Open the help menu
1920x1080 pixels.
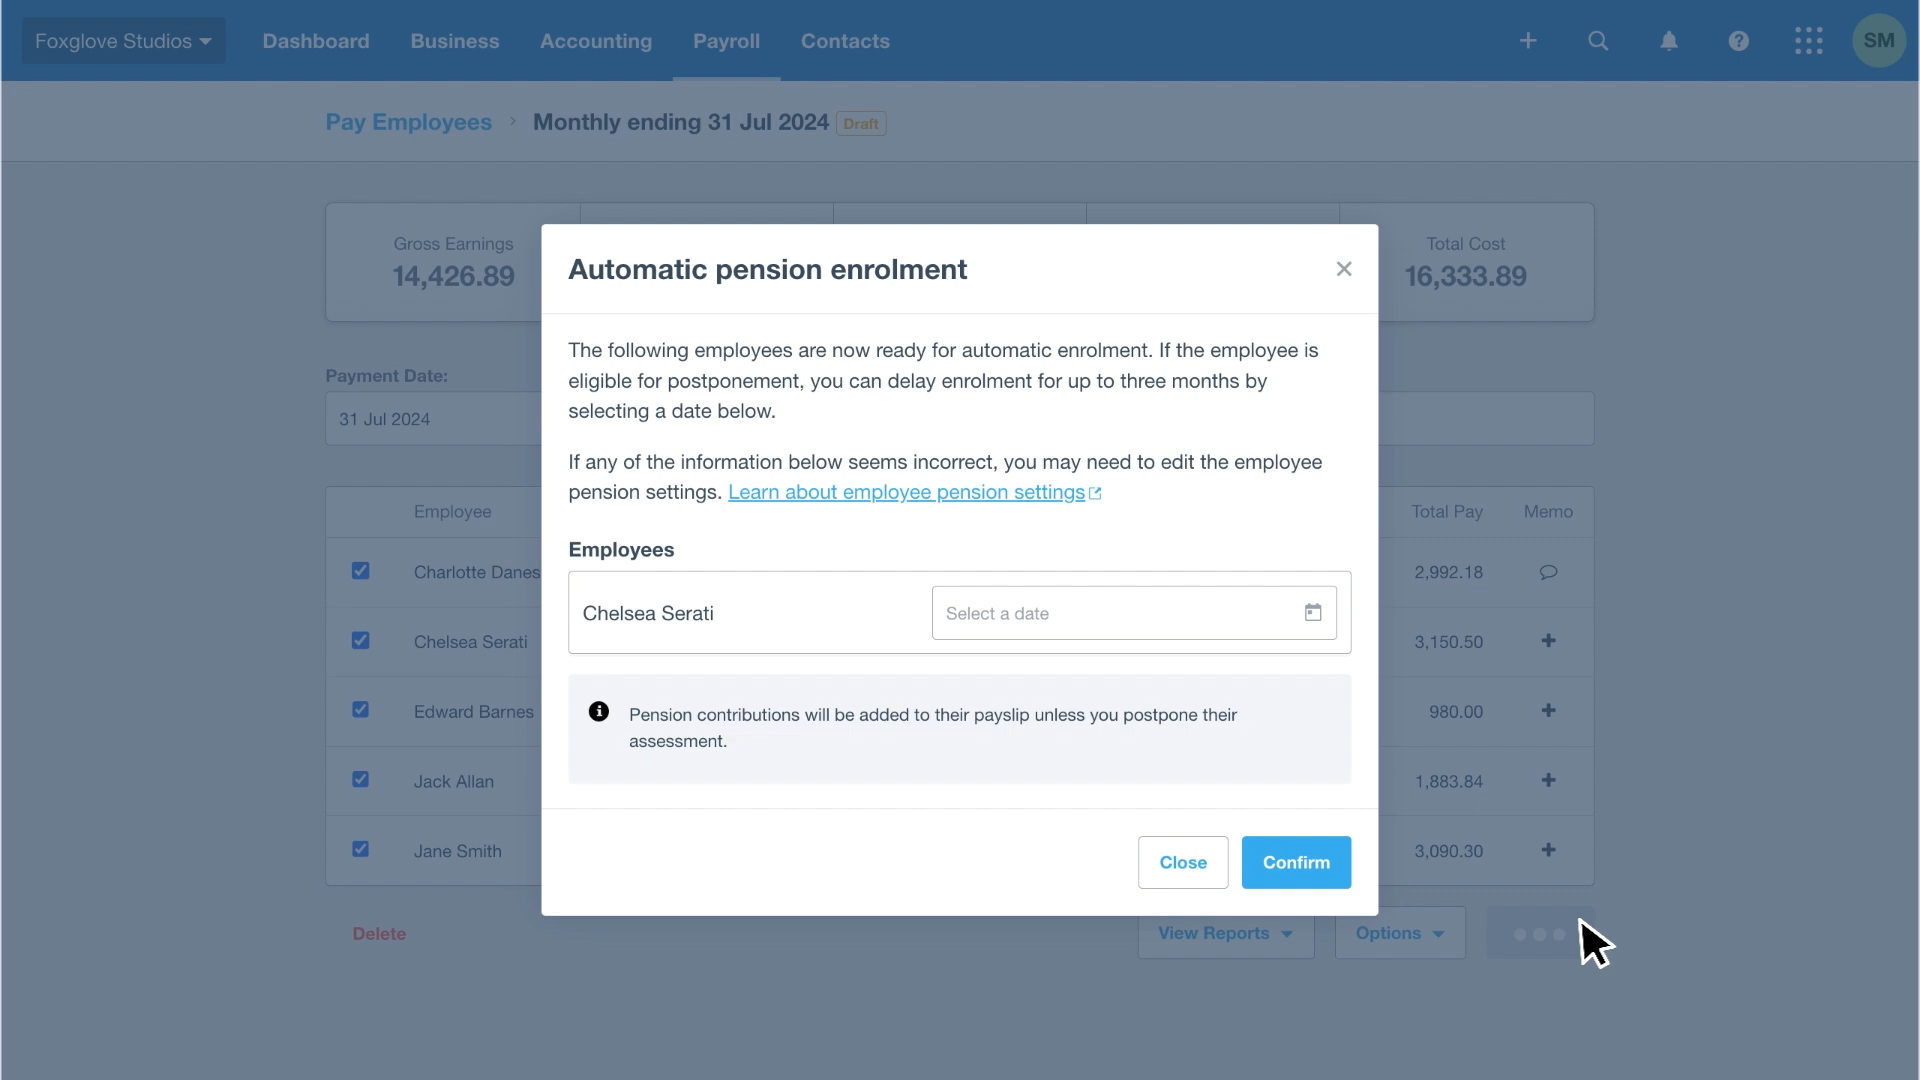coord(1739,40)
